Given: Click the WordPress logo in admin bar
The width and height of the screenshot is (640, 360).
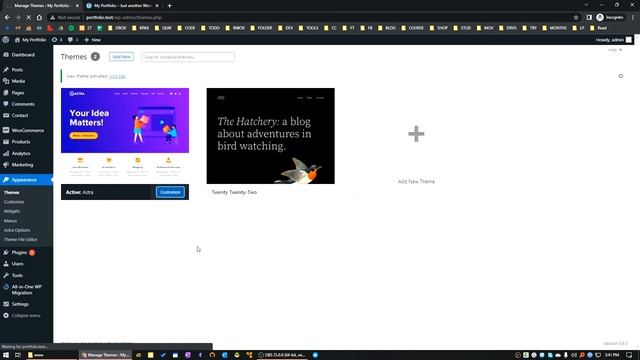Looking at the screenshot, I should [x=6, y=40].
